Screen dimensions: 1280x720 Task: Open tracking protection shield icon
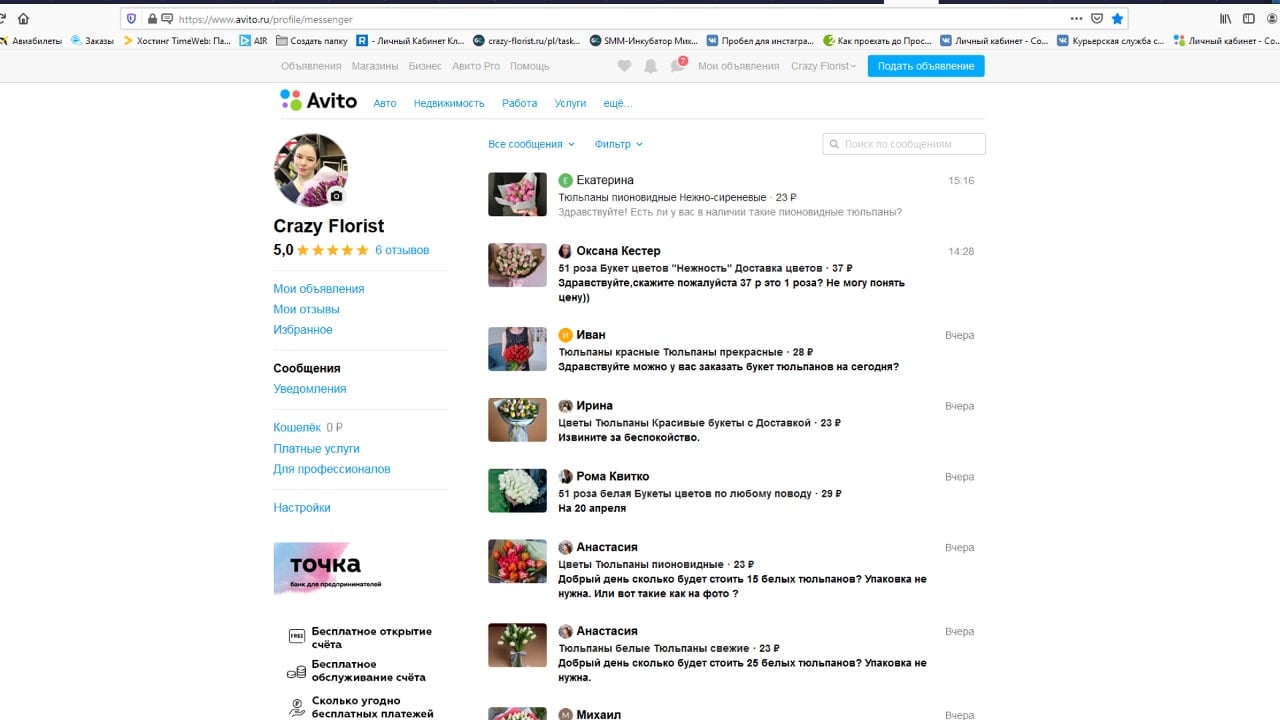tap(131, 19)
